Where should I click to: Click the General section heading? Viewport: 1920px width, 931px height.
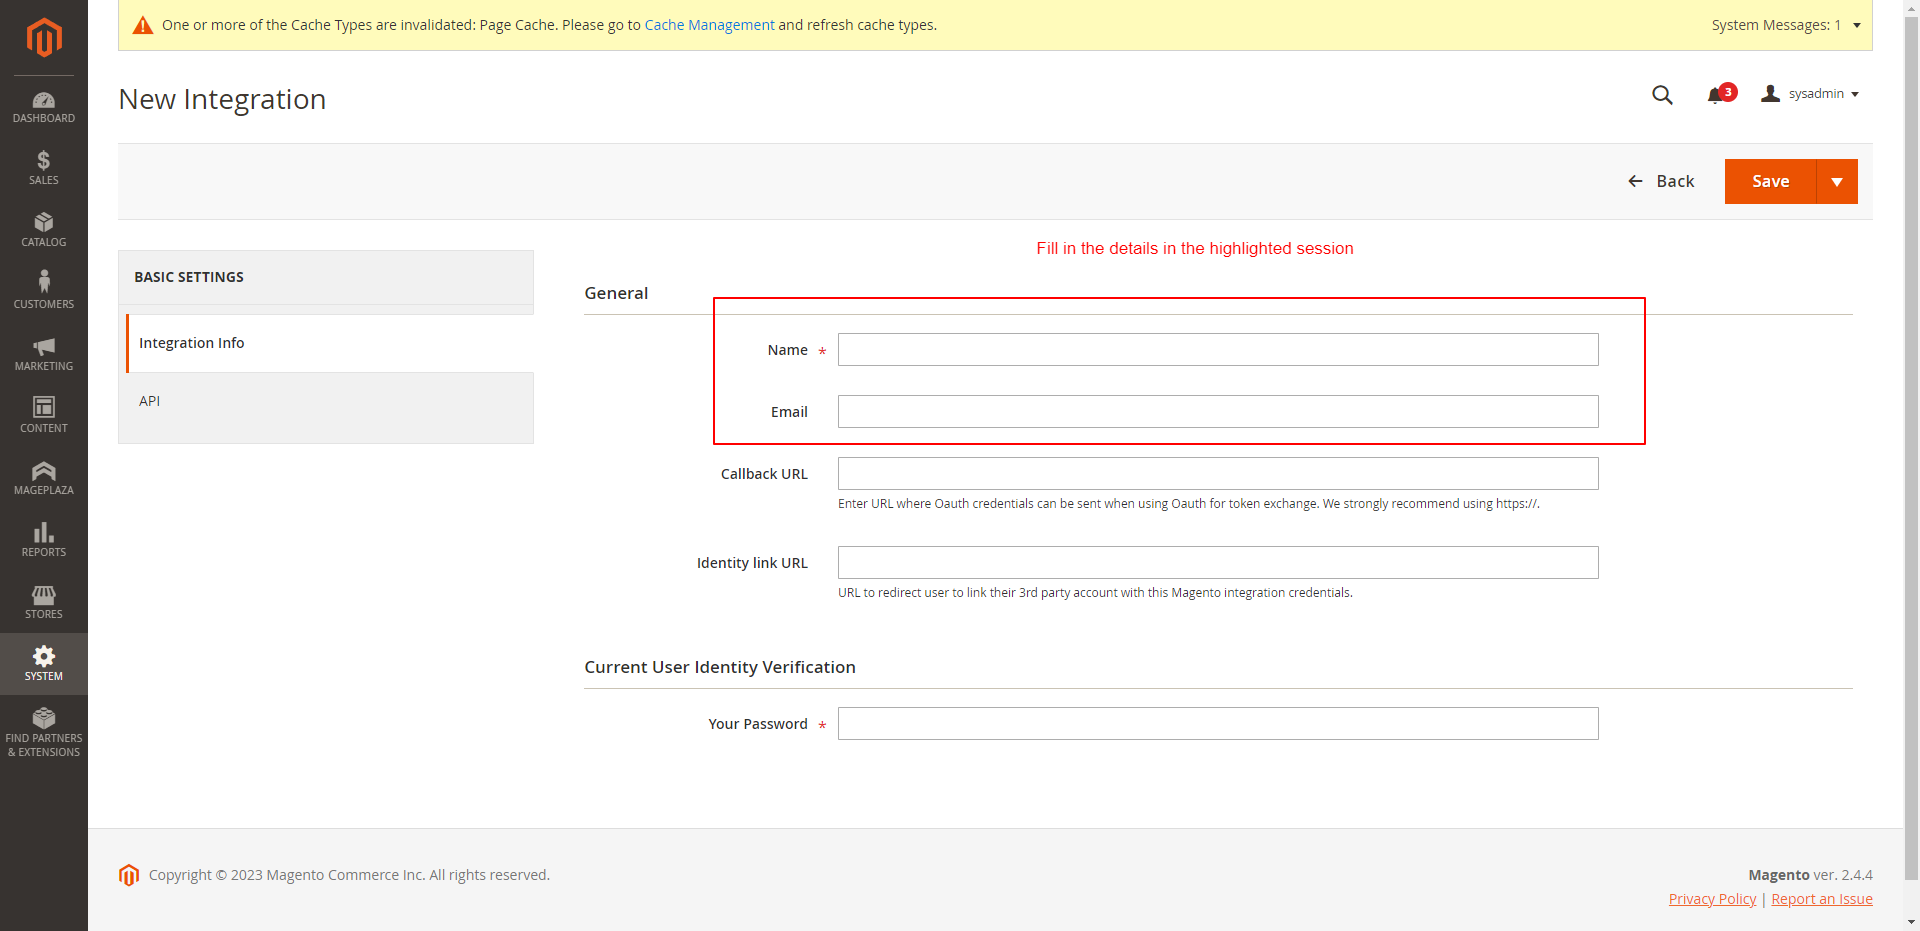[x=616, y=293]
